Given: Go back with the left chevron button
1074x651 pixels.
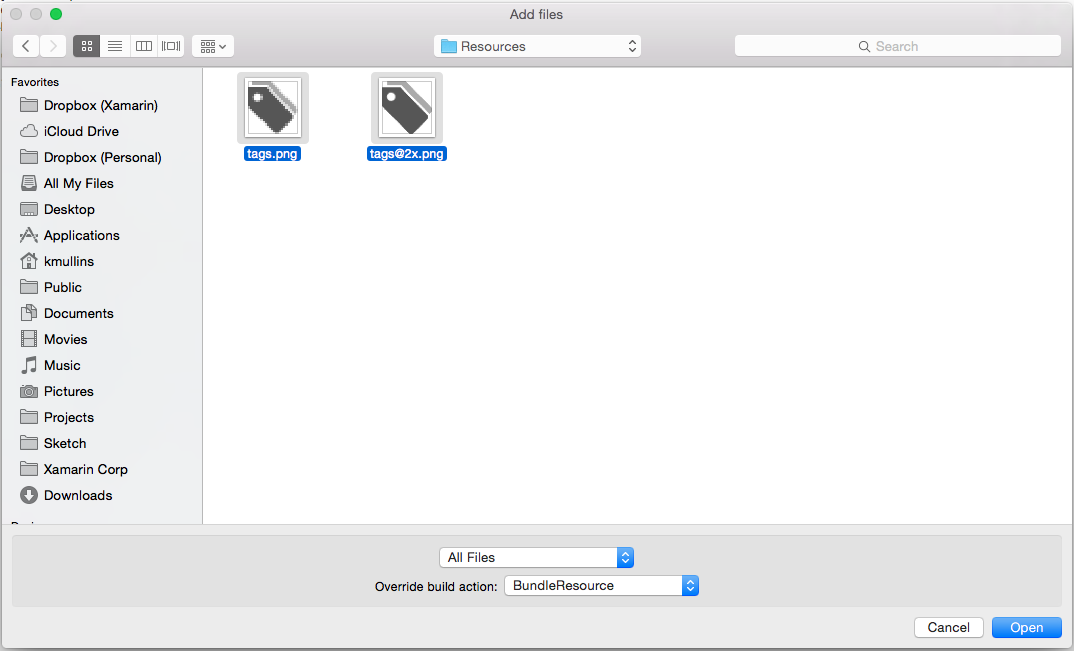Looking at the screenshot, I should click(26, 46).
